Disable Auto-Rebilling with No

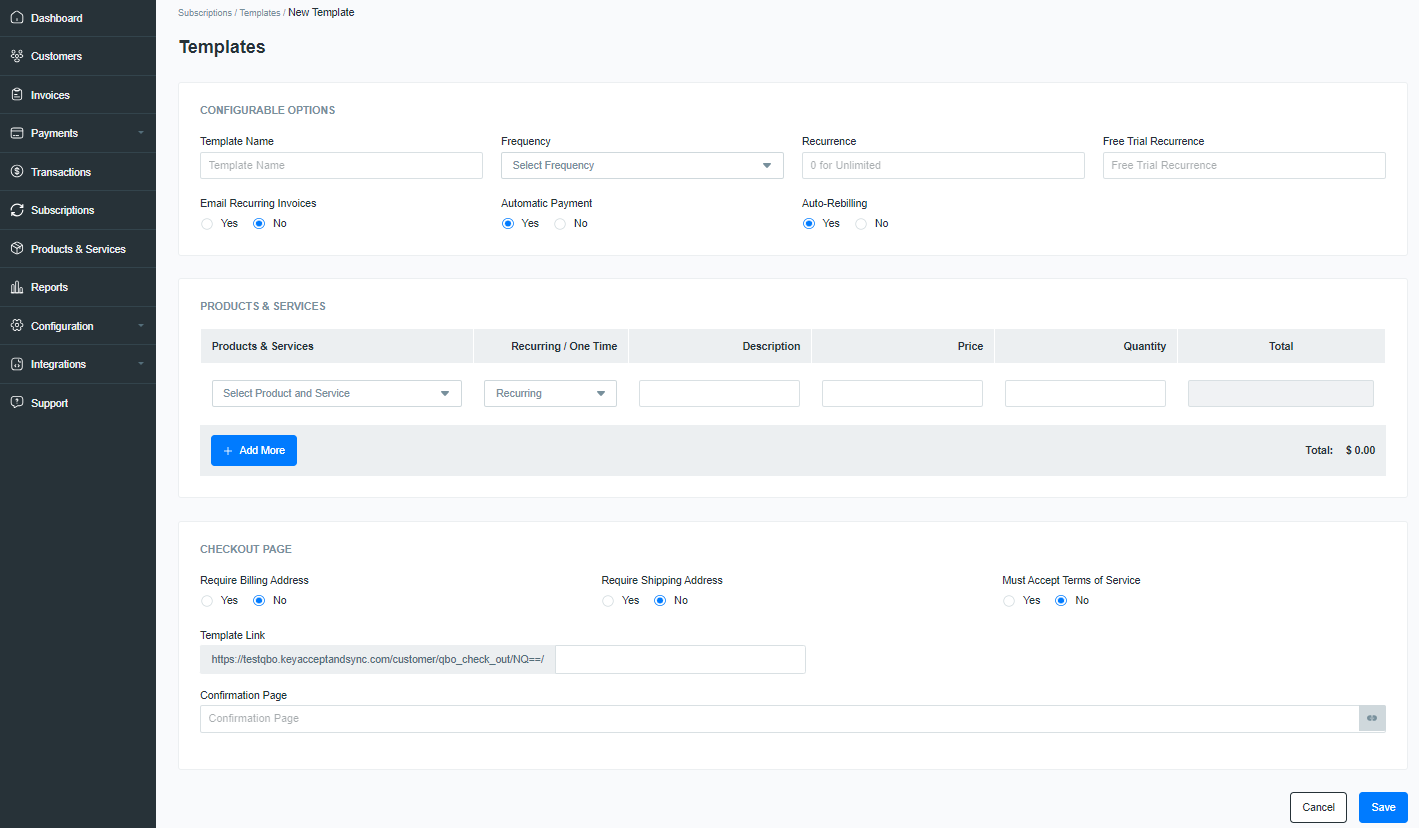[861, 224]
